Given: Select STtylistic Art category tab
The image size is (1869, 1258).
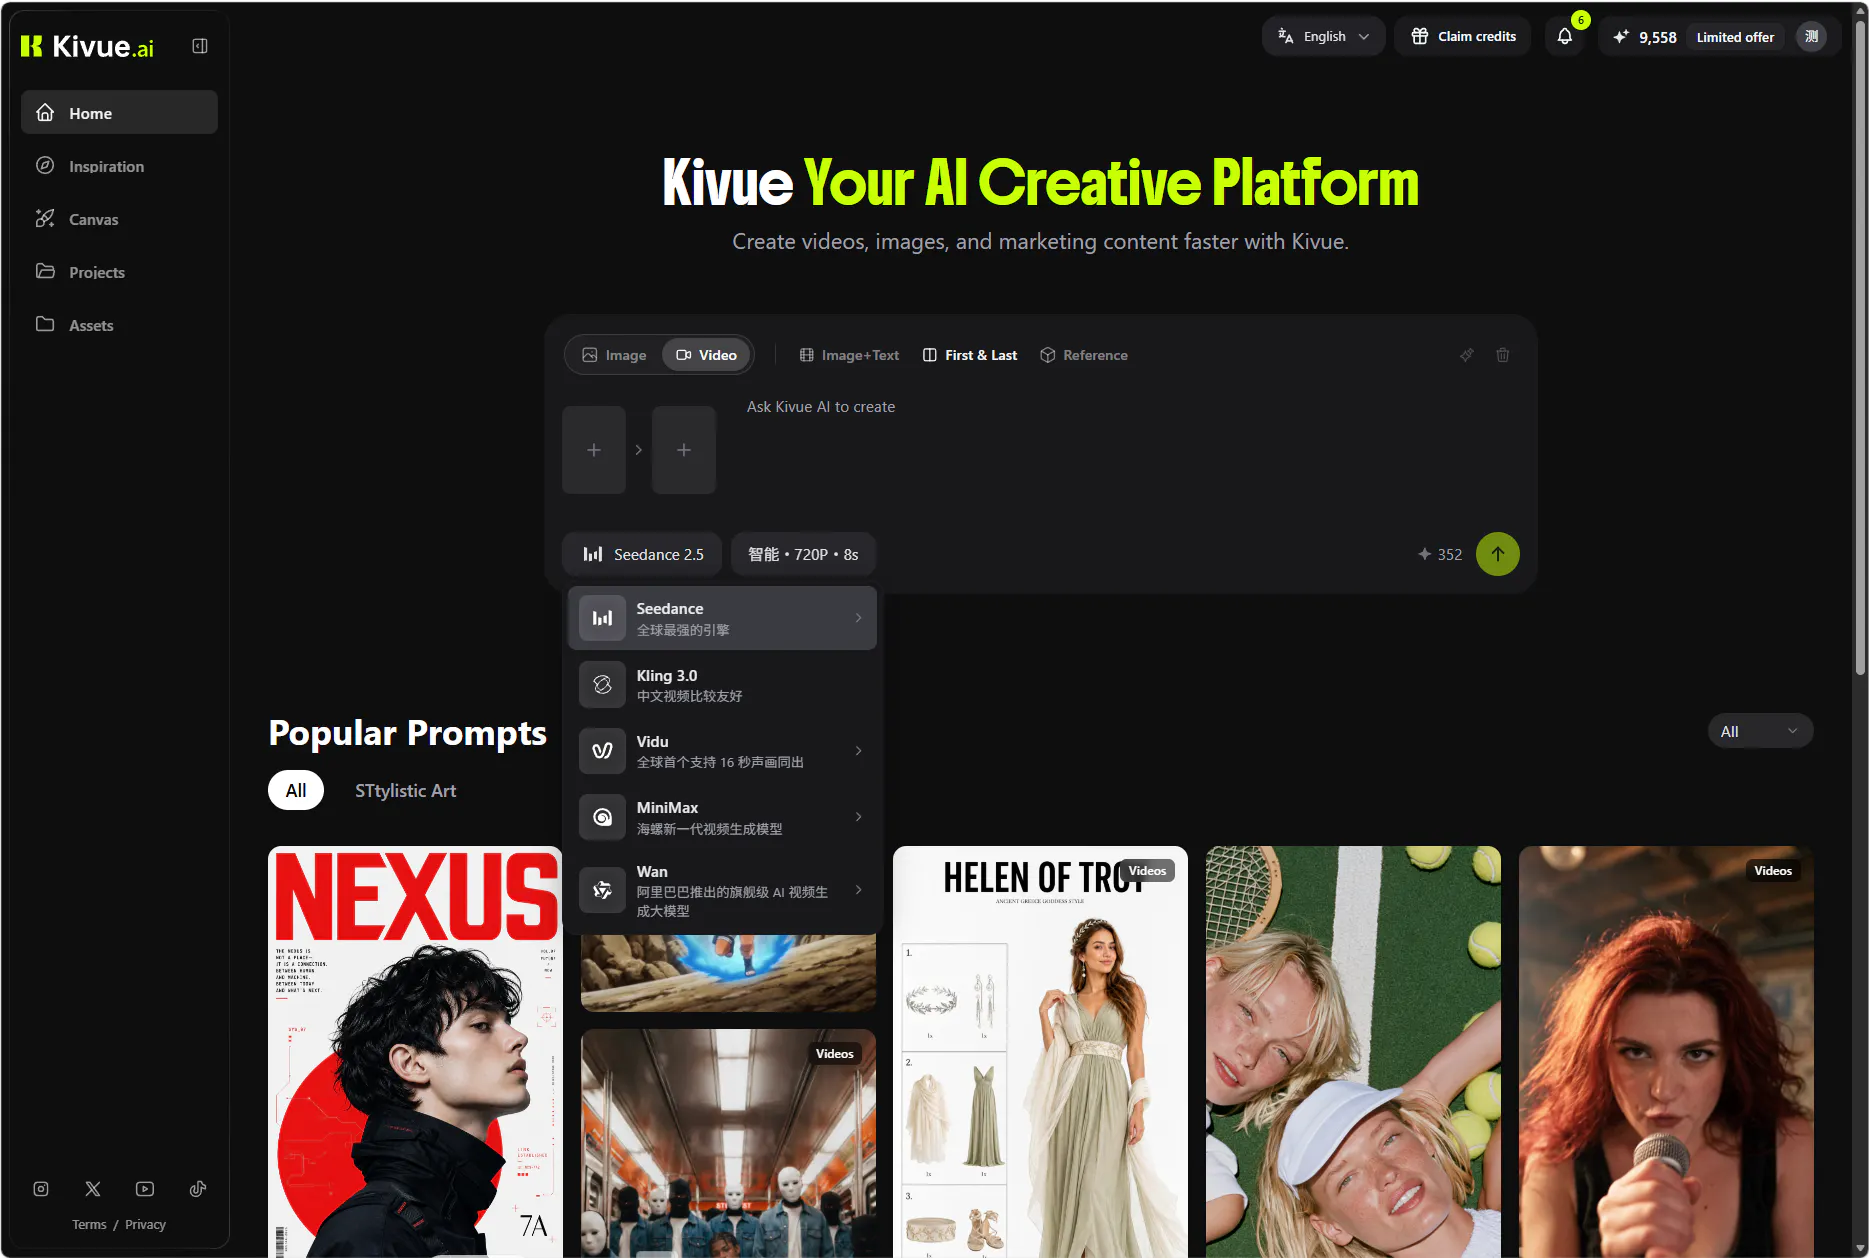Looking at the screenshot, I should pyautogui.click(x=405, y=790).
